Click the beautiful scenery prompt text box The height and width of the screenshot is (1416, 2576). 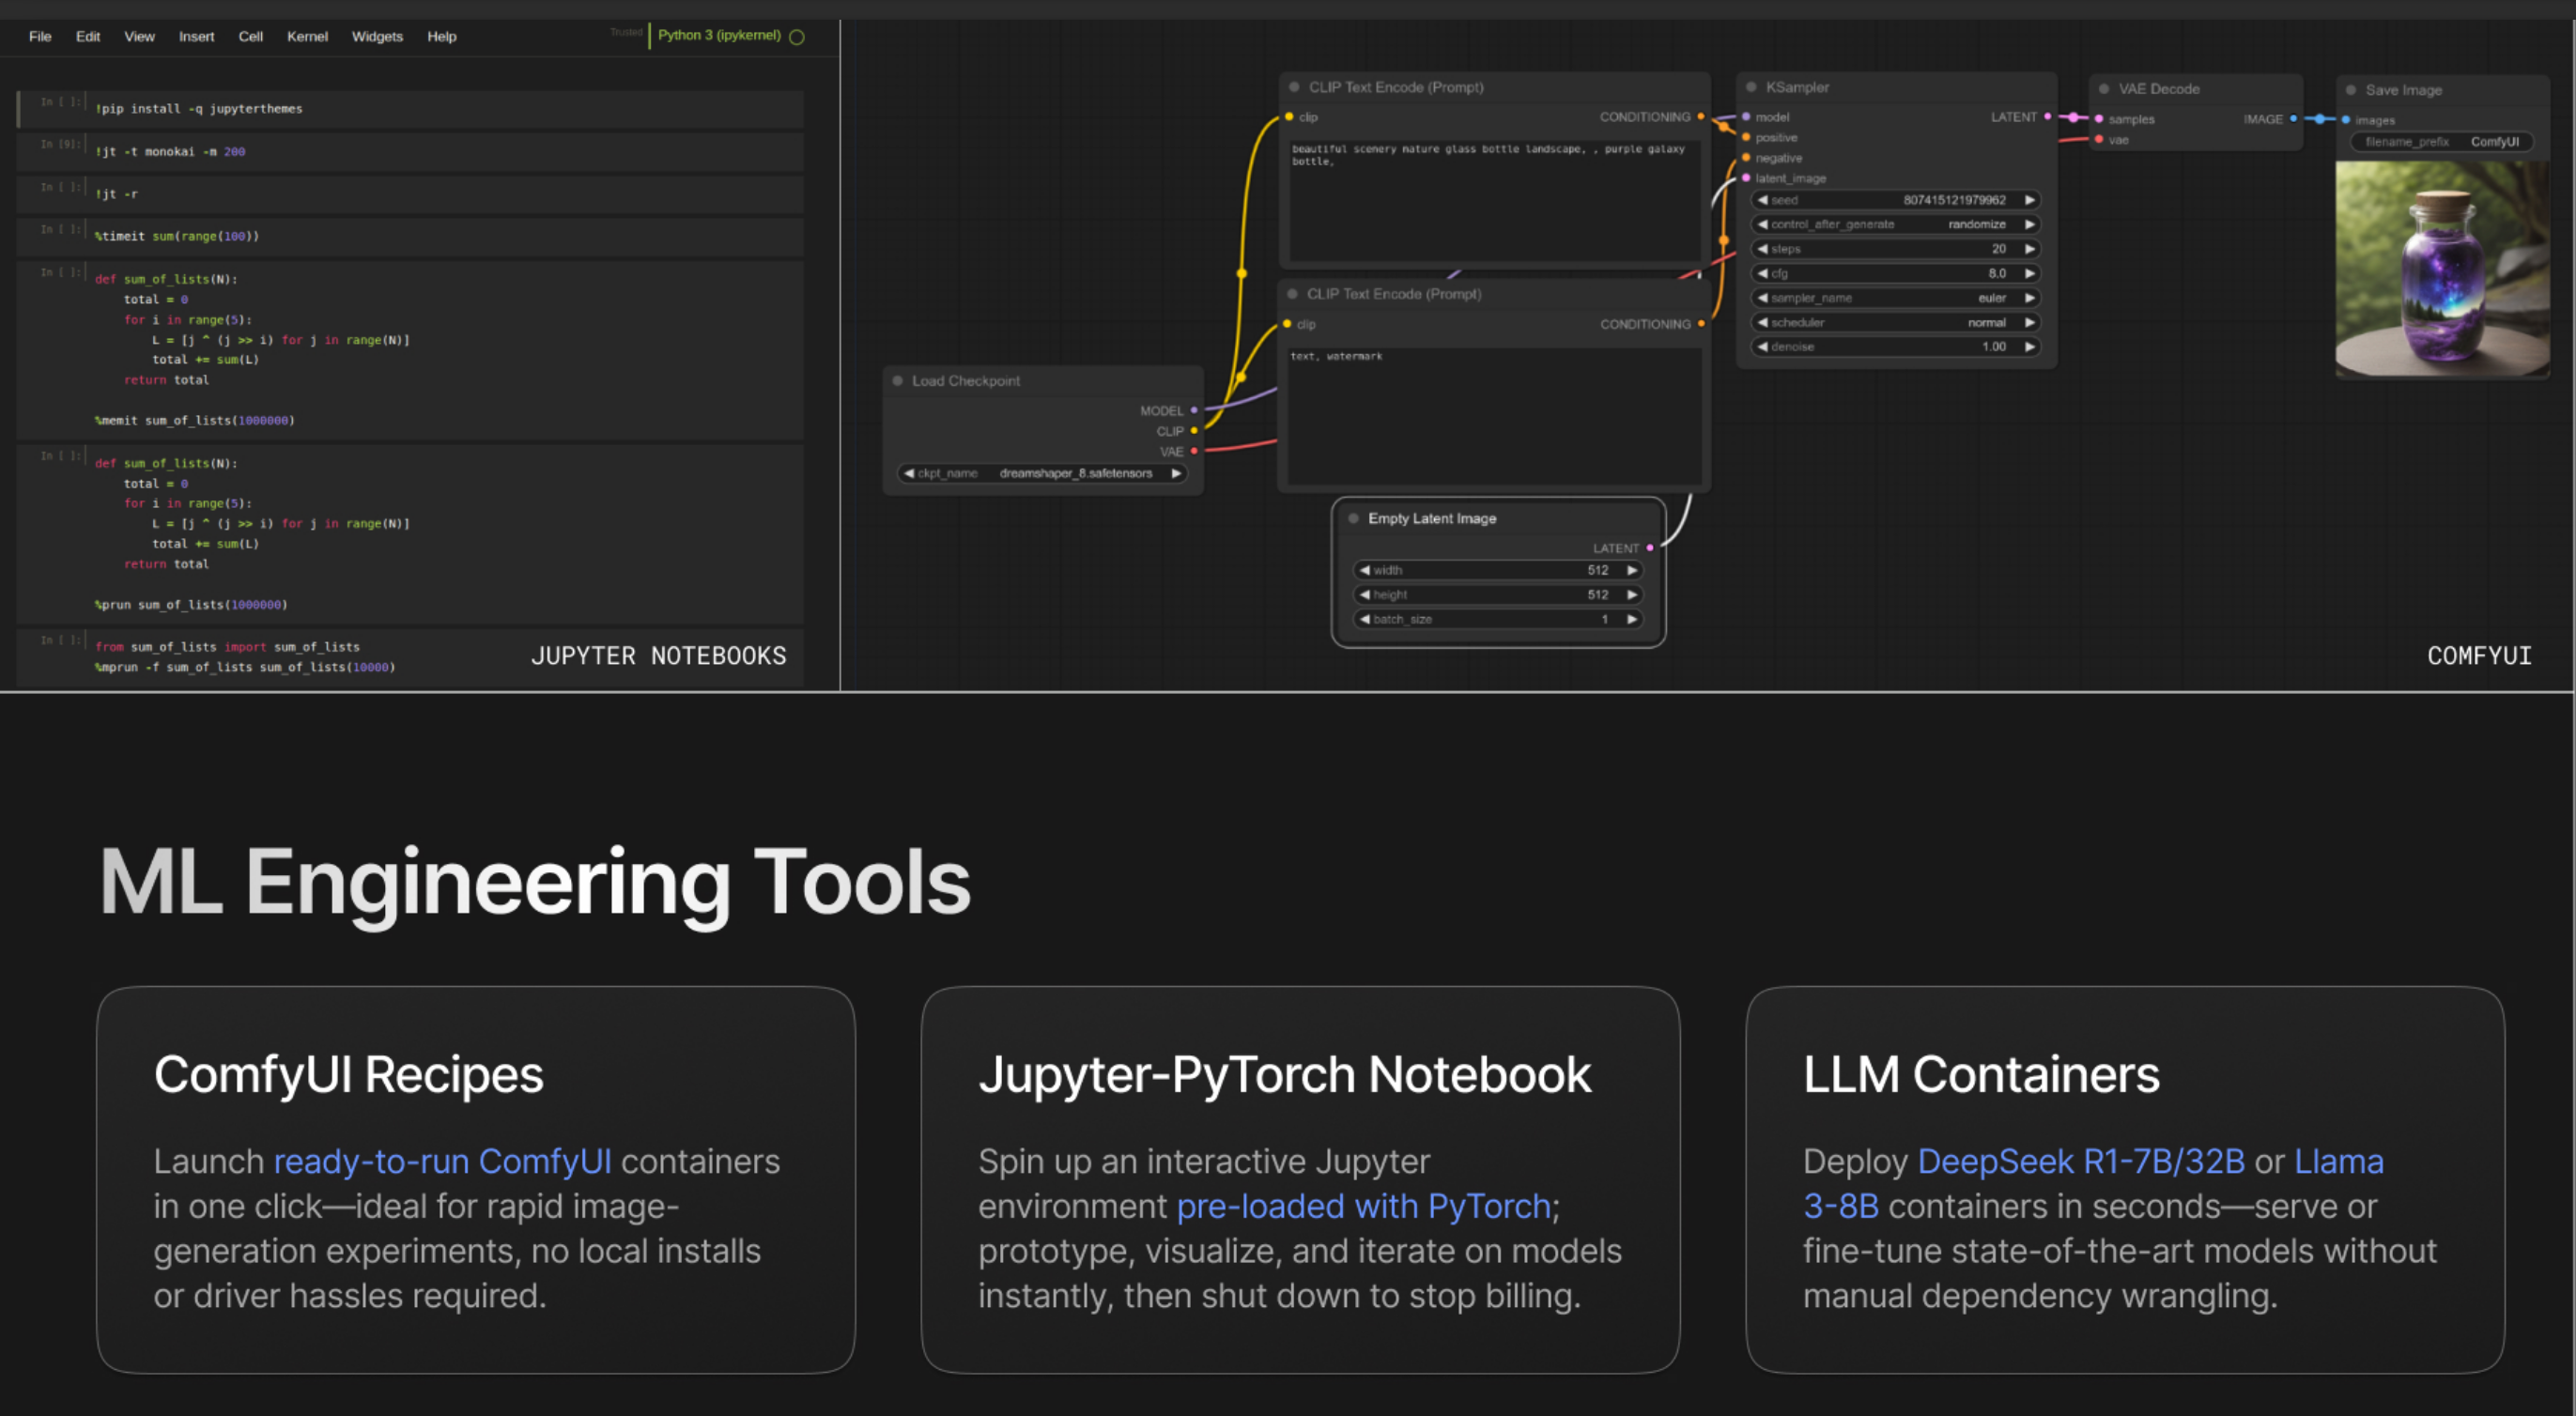coord(1494,200)
